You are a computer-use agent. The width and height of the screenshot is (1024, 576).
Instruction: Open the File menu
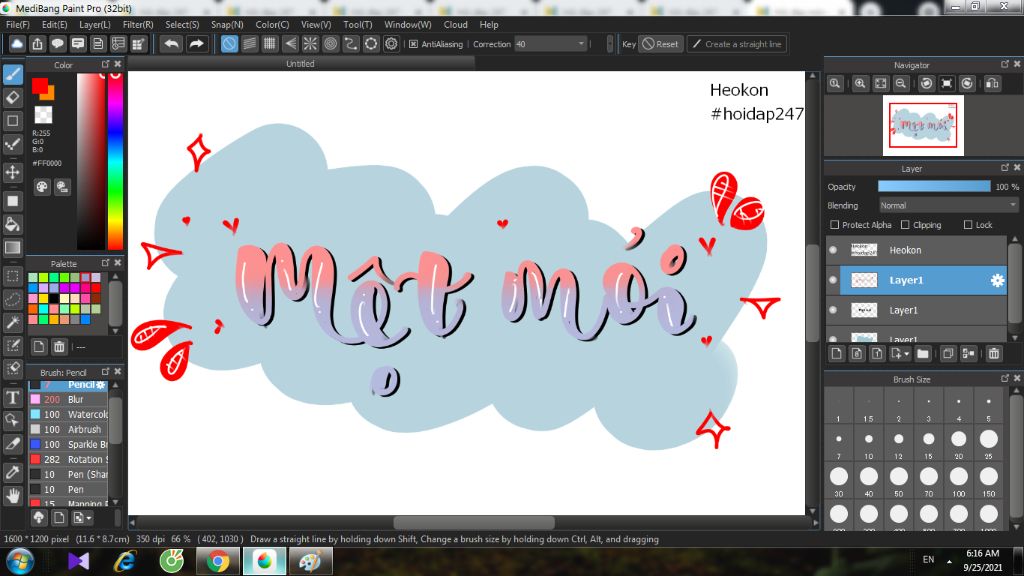point(18,24)
